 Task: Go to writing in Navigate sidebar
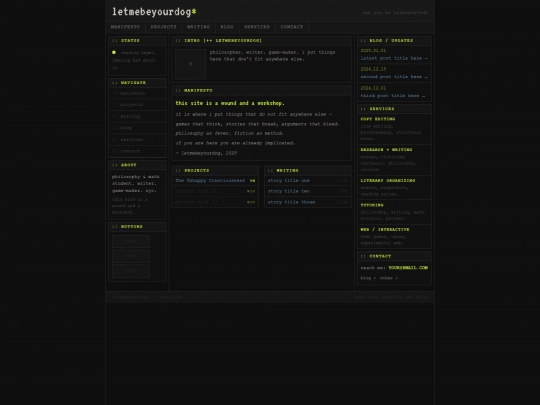137,116
